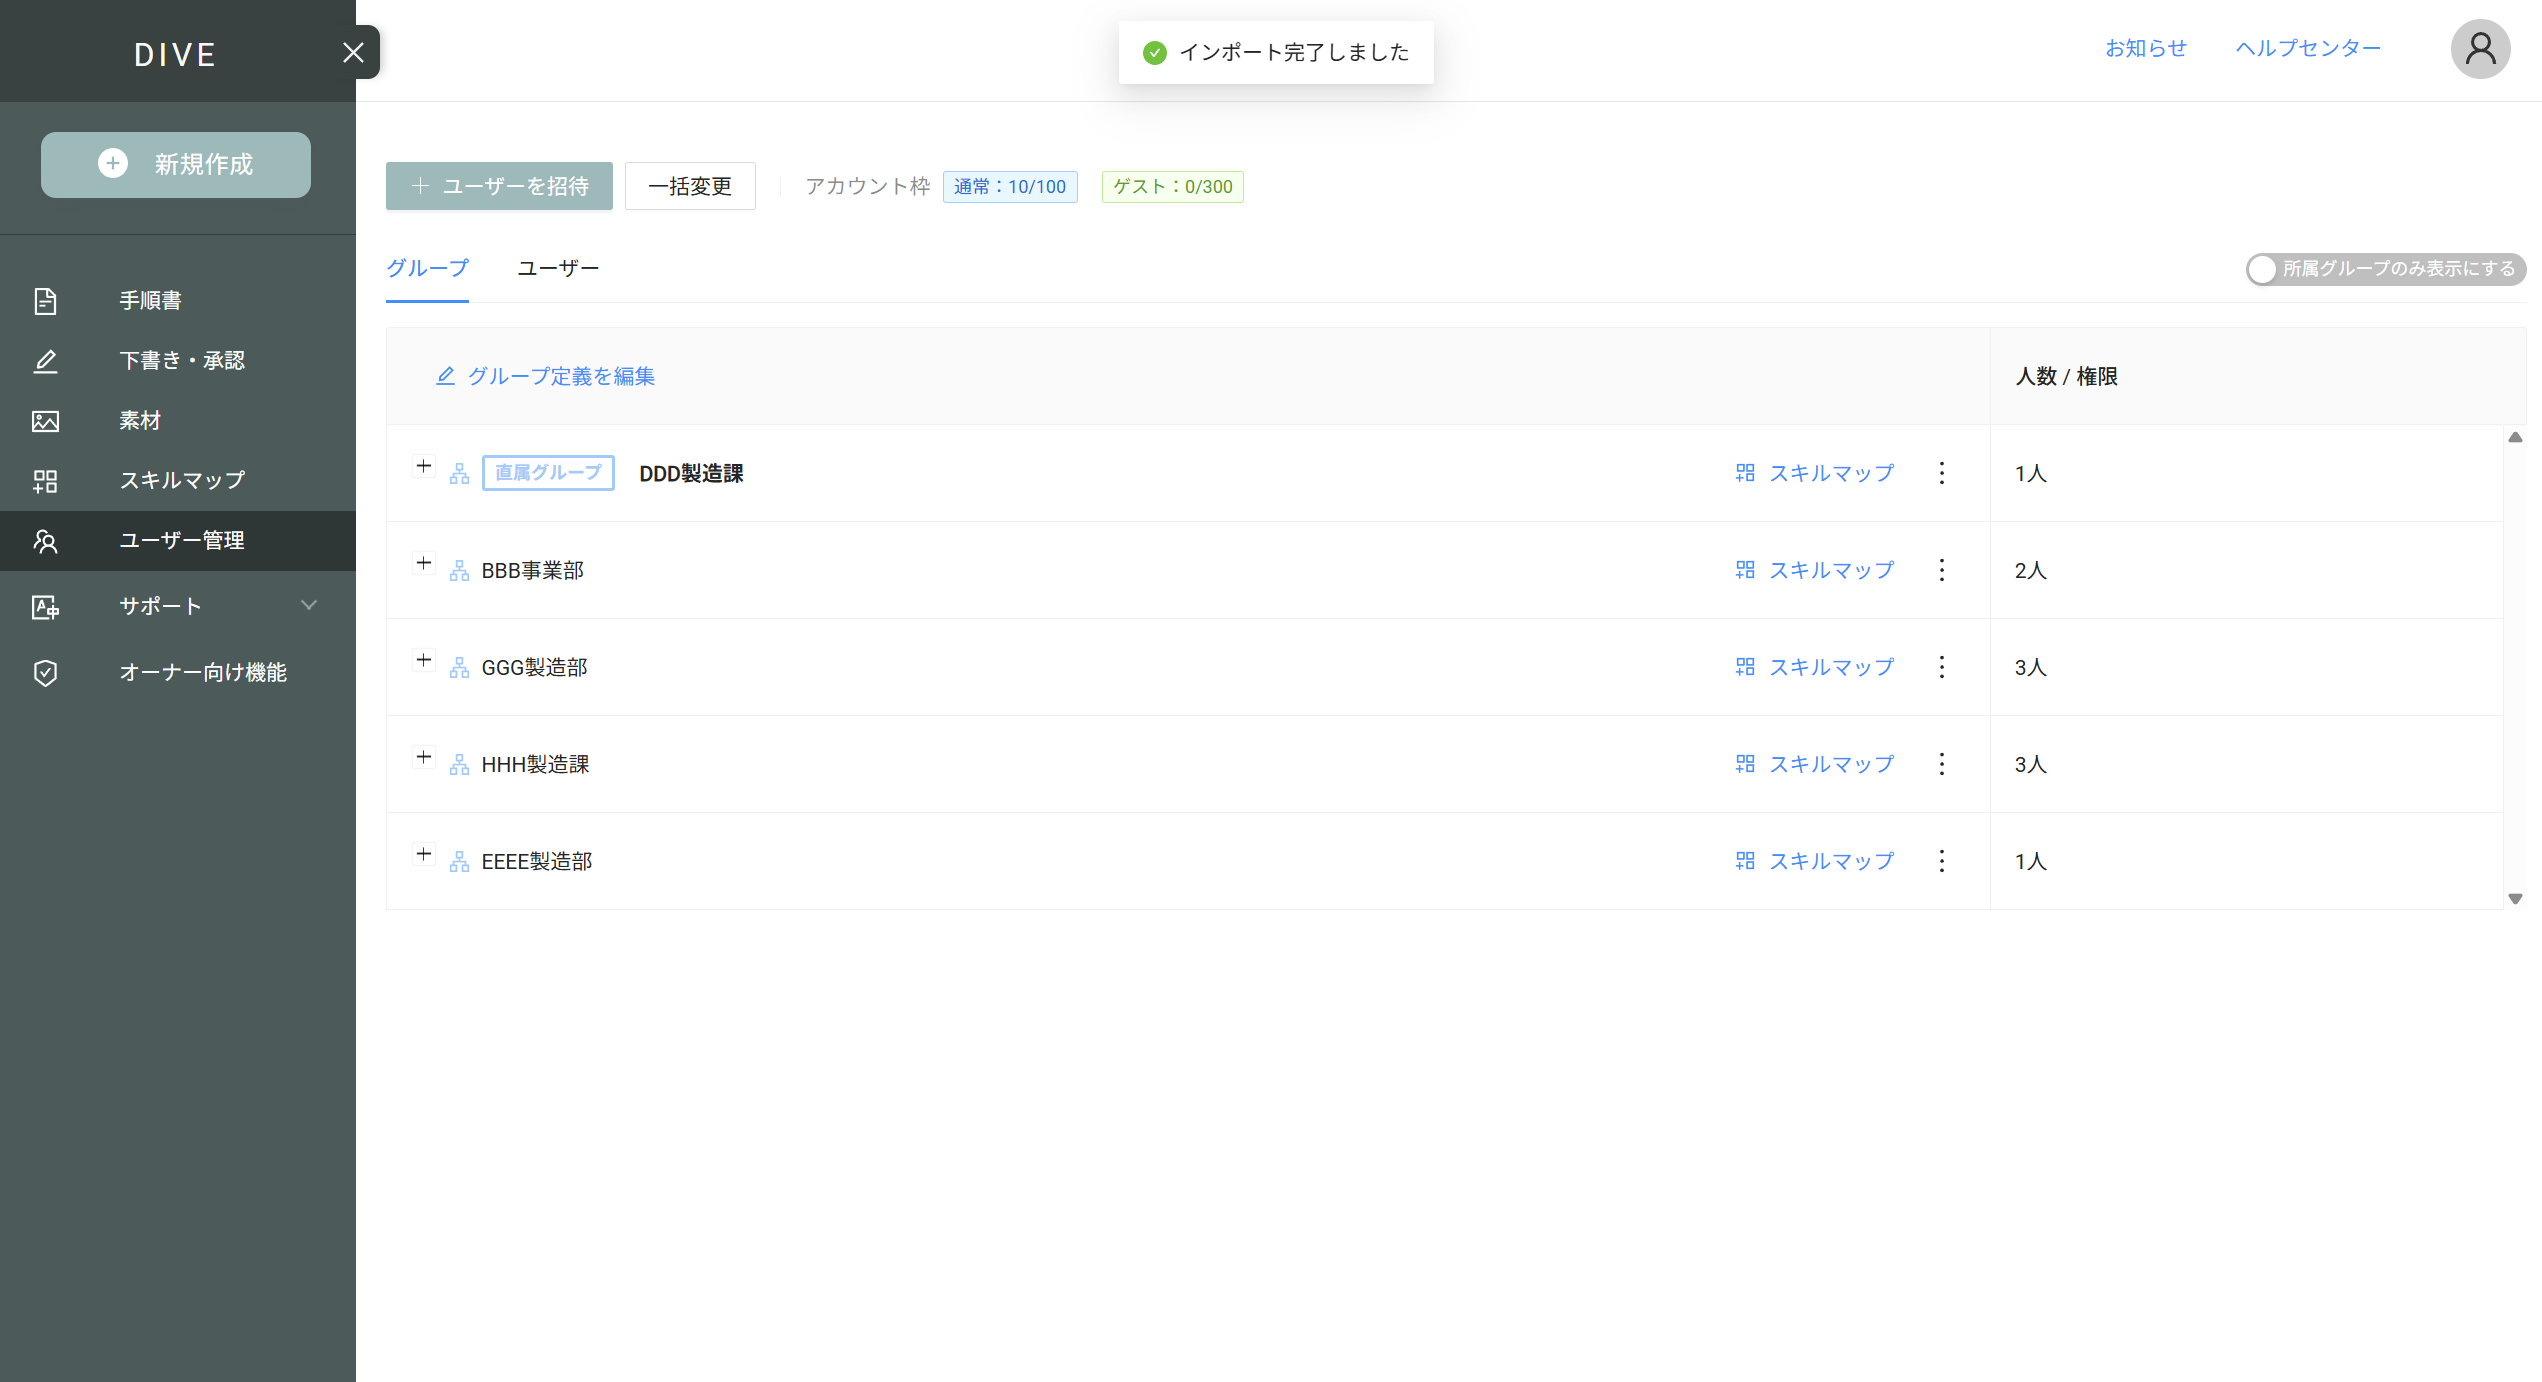Expand the サポート sidebar chevron
This screenshot has width=2542, height=1382.
[x=309, y=605]
